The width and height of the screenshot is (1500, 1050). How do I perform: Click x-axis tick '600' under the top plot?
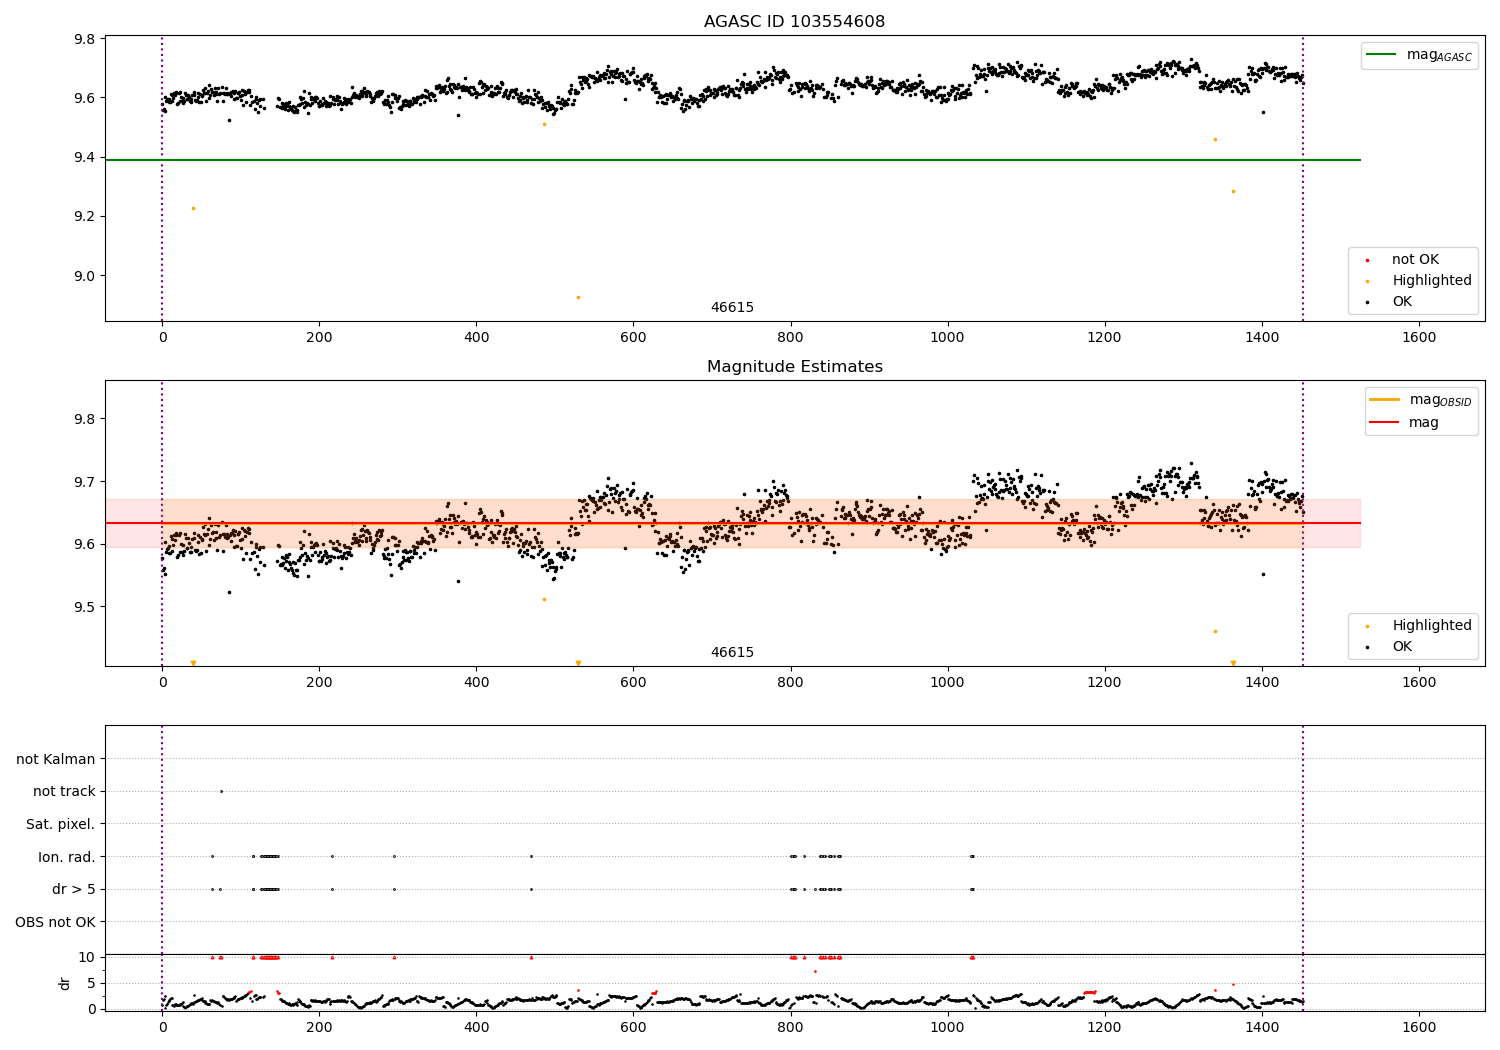[x=633, y=337]
